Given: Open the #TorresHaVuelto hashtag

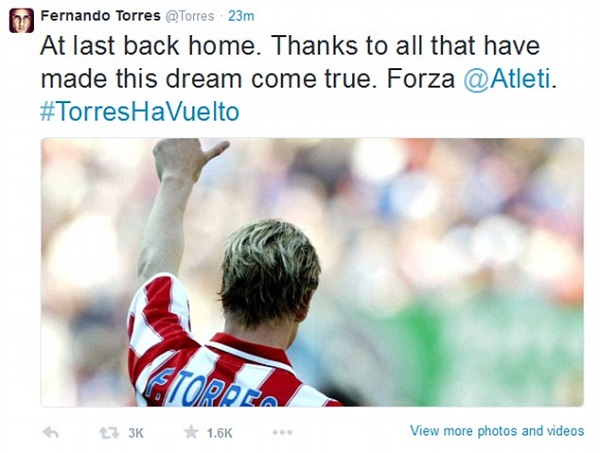Looking at the screenshot, I should pos(140,112).
